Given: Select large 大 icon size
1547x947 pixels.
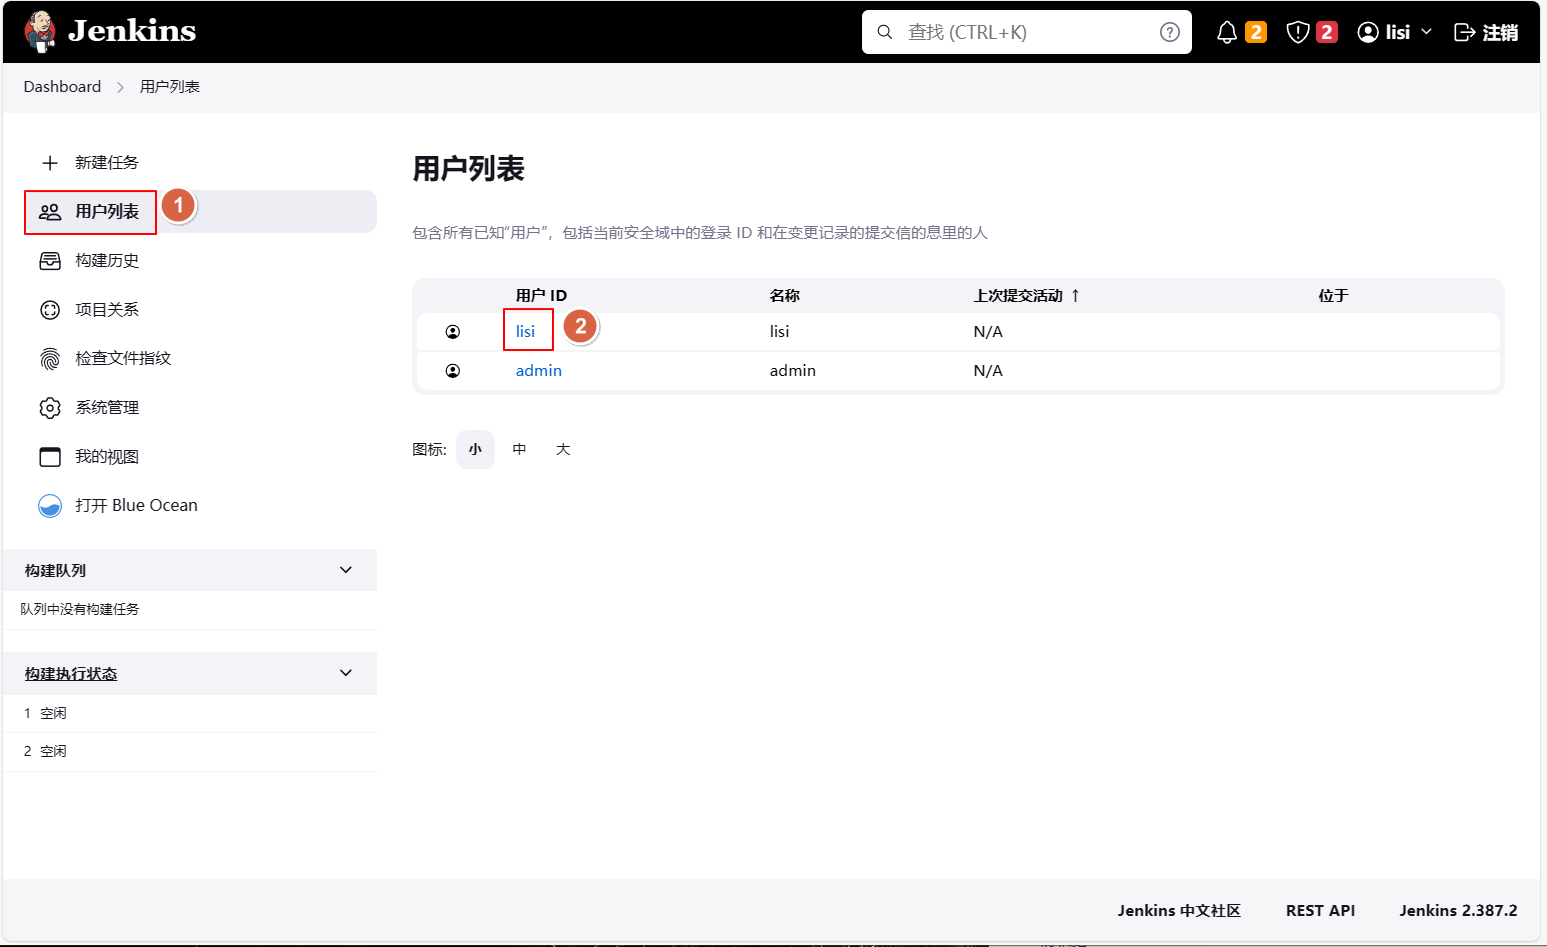Looking at the screenshot, I should coord(563,450).
